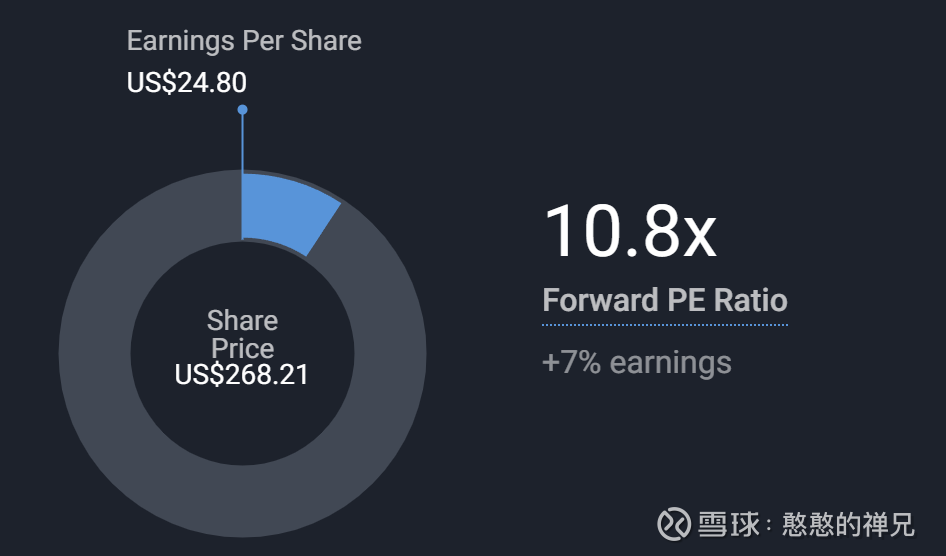Click the gray word earnings beside +7%
The width and height of the screenshot is (946, 556).
coord(670,363)
